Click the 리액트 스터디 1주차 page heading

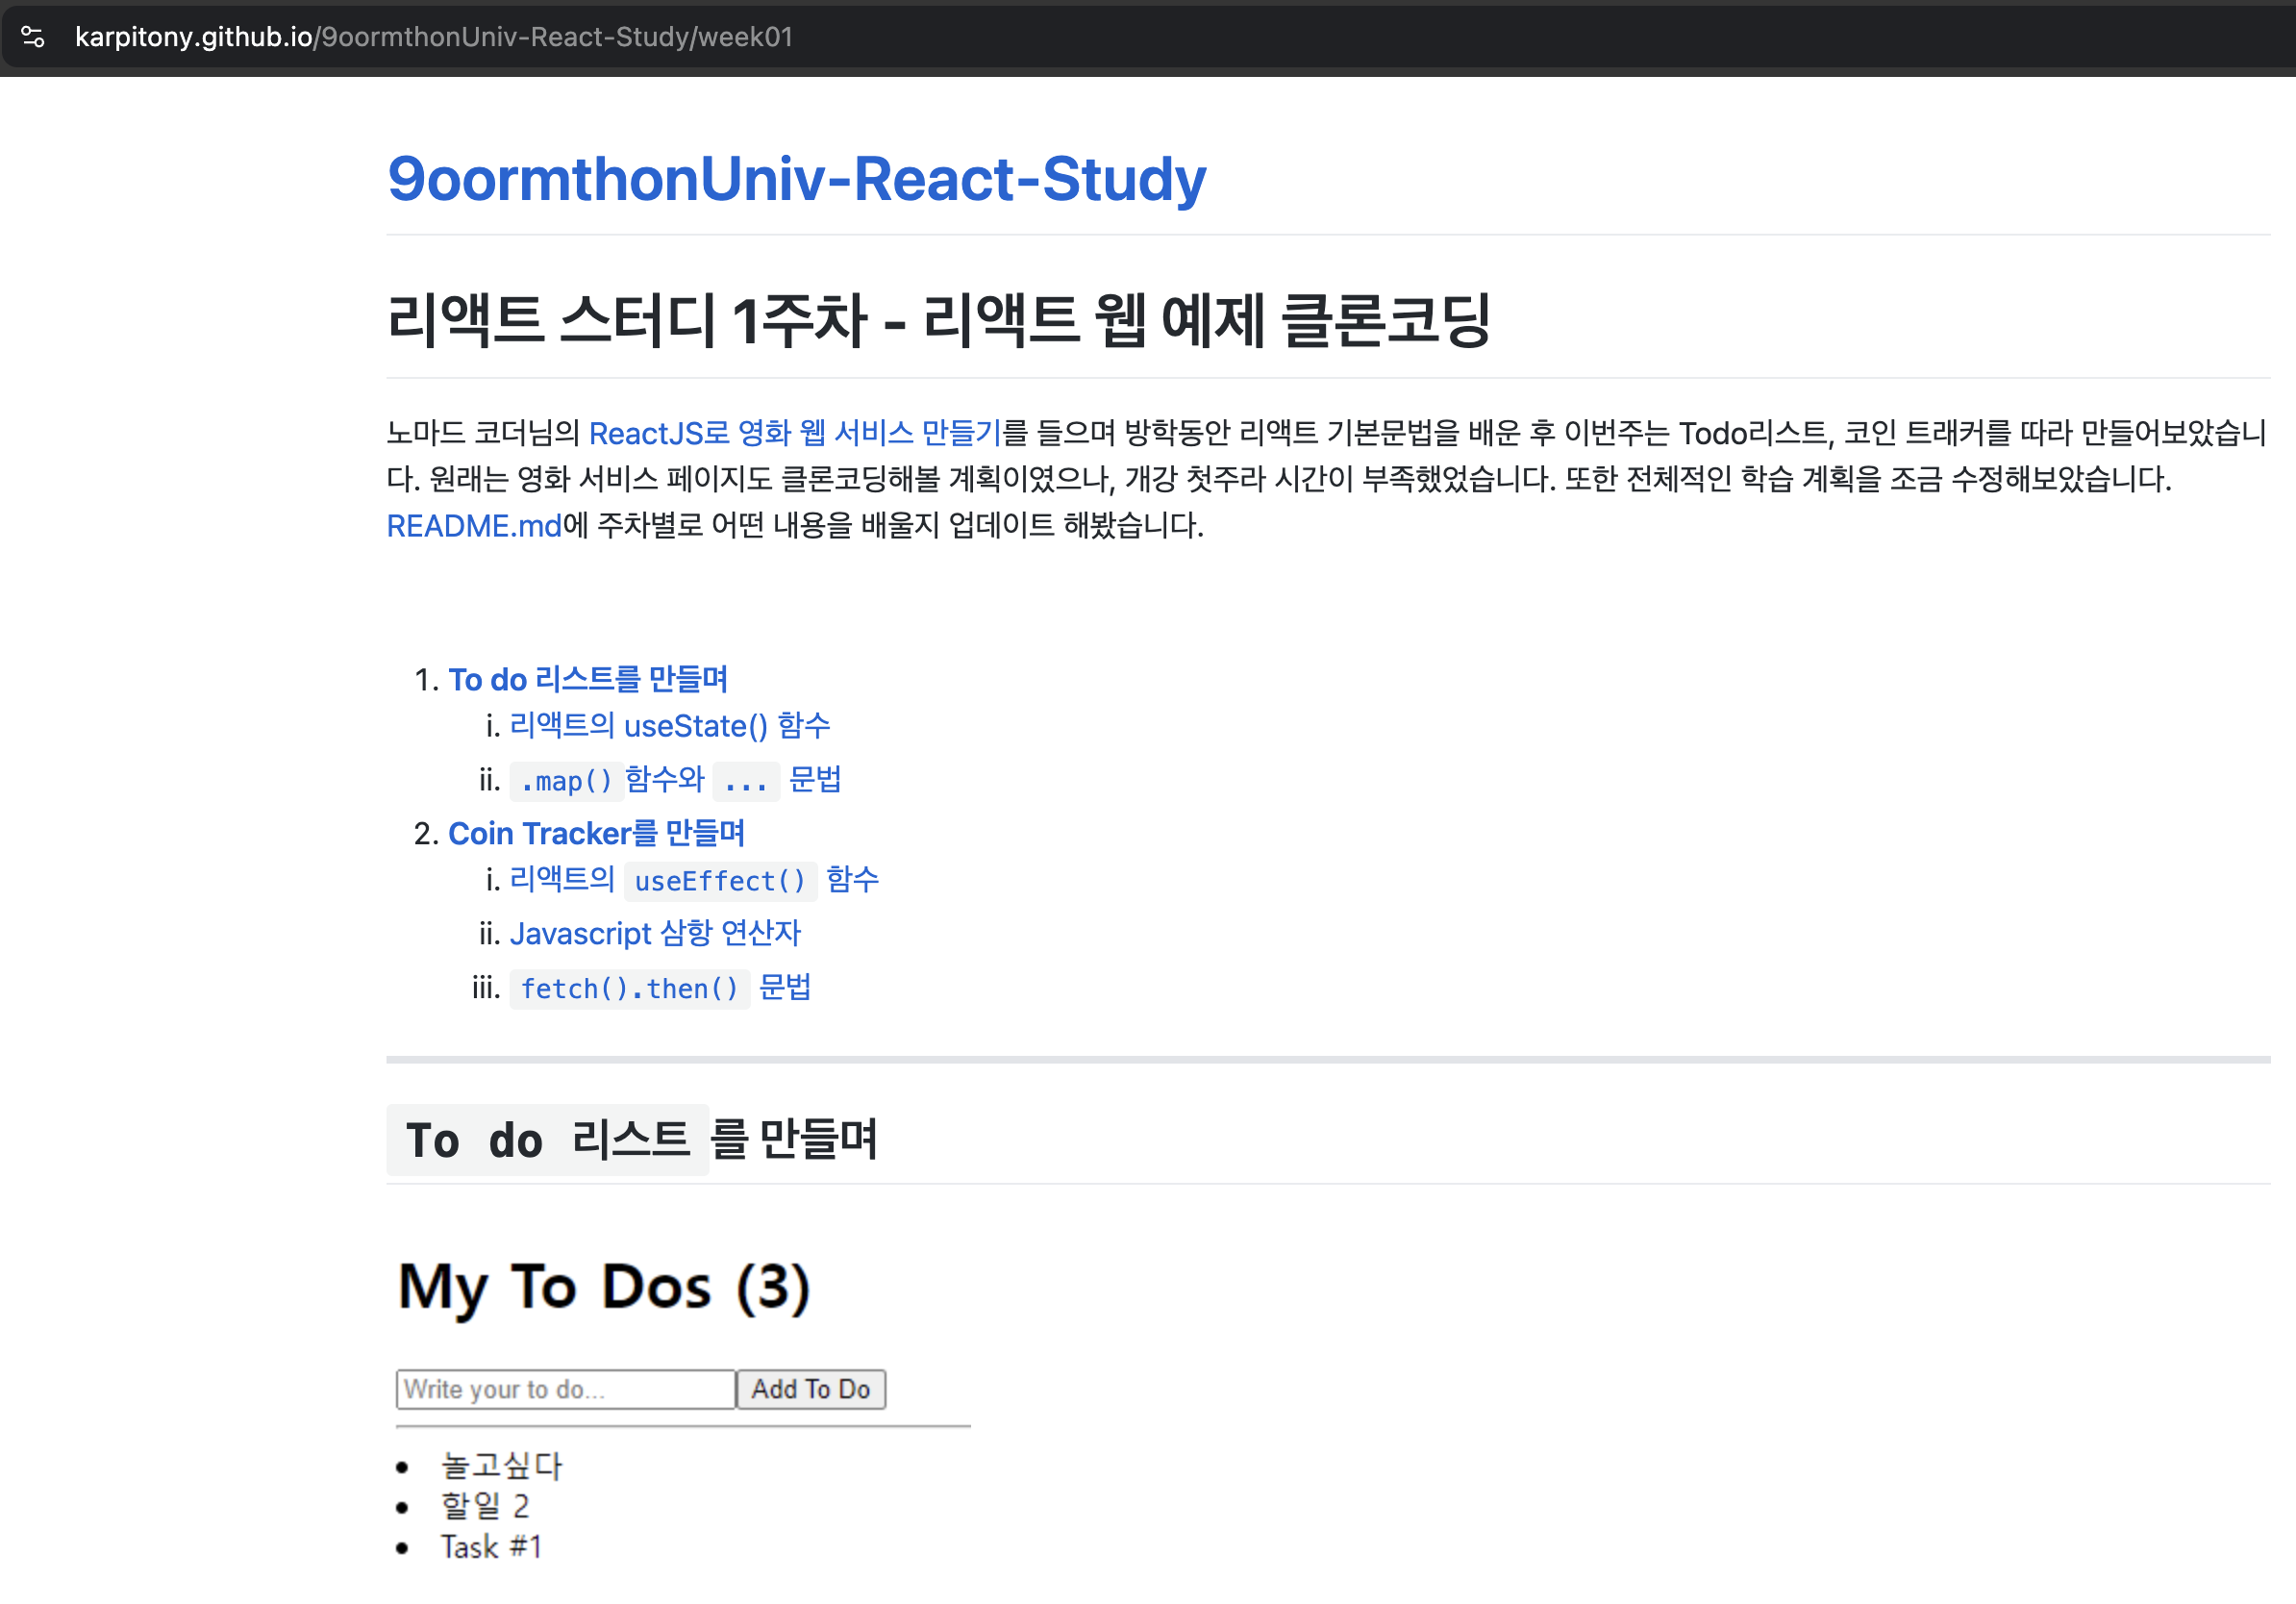click(x=937, y=321)
